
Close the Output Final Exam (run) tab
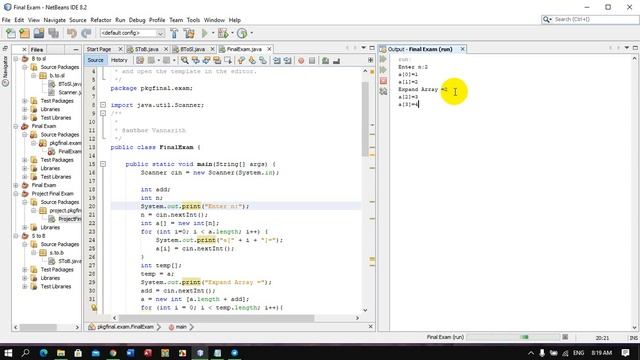point(462,49)
